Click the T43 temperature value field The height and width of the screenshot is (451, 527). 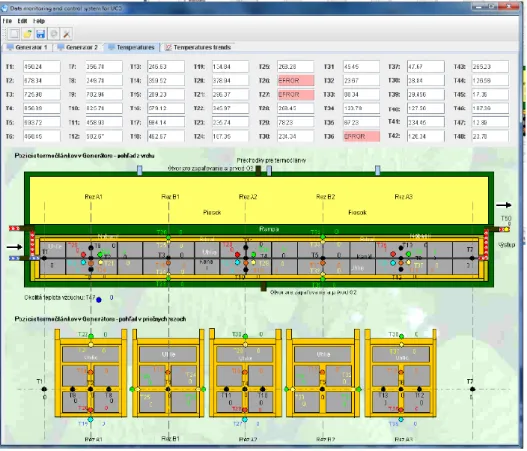(490, 67)
